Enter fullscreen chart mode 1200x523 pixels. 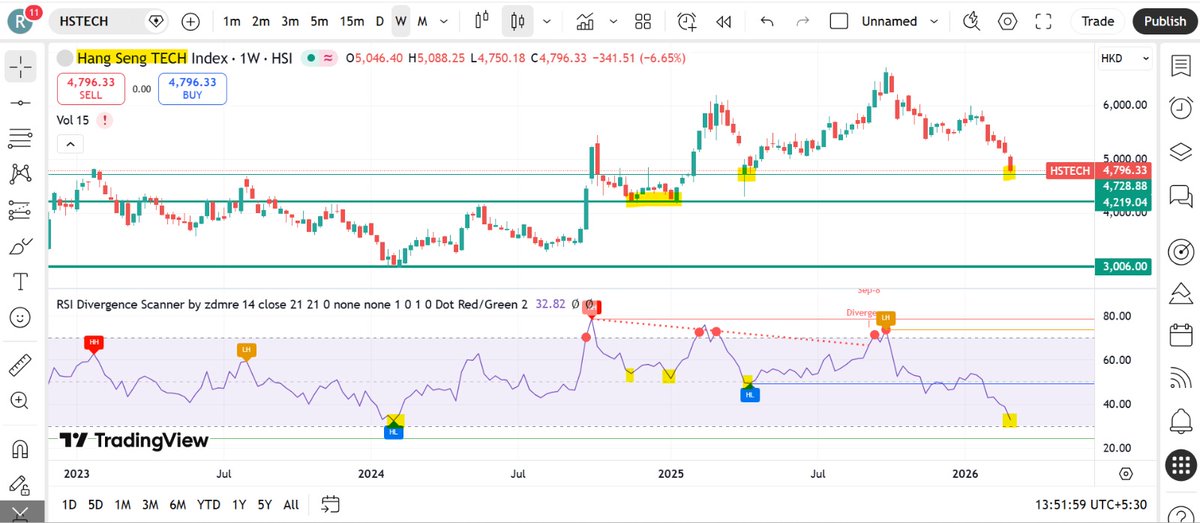tap(1044, 21)
